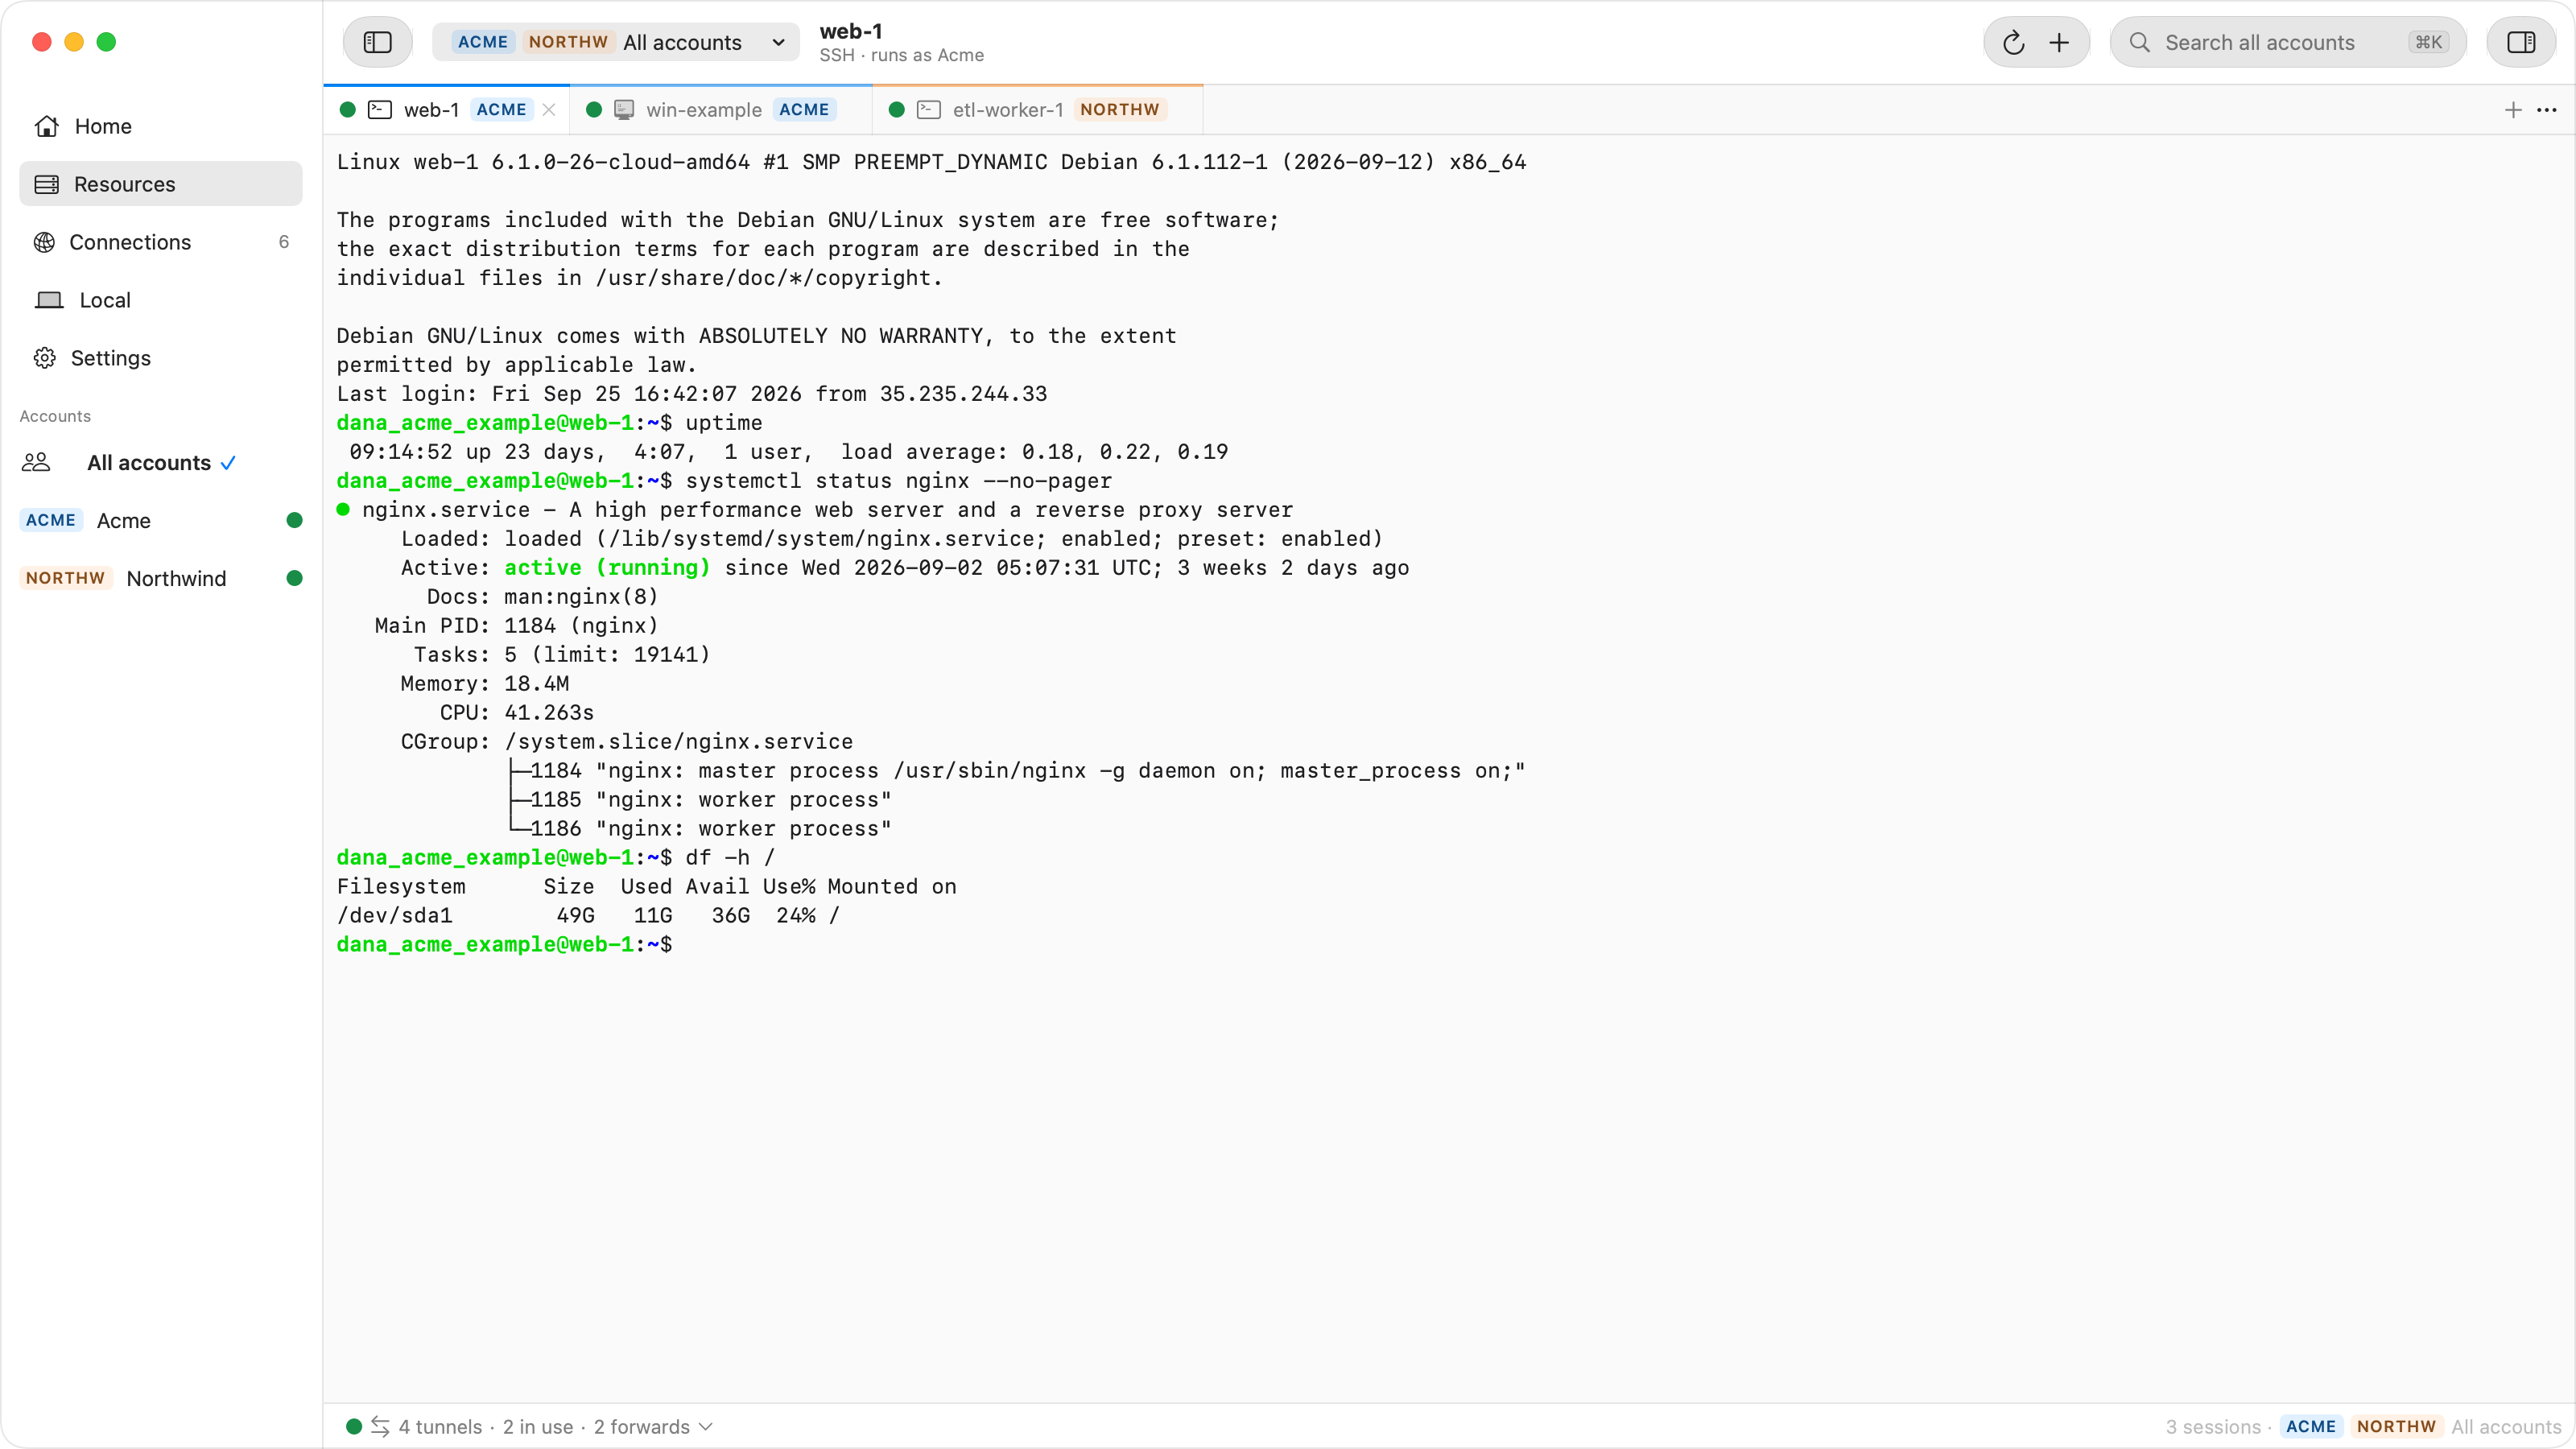Viewport: 2576px width, 1449px height.
Task: Click the Last login line in the terminal
Action: [692, 393]
